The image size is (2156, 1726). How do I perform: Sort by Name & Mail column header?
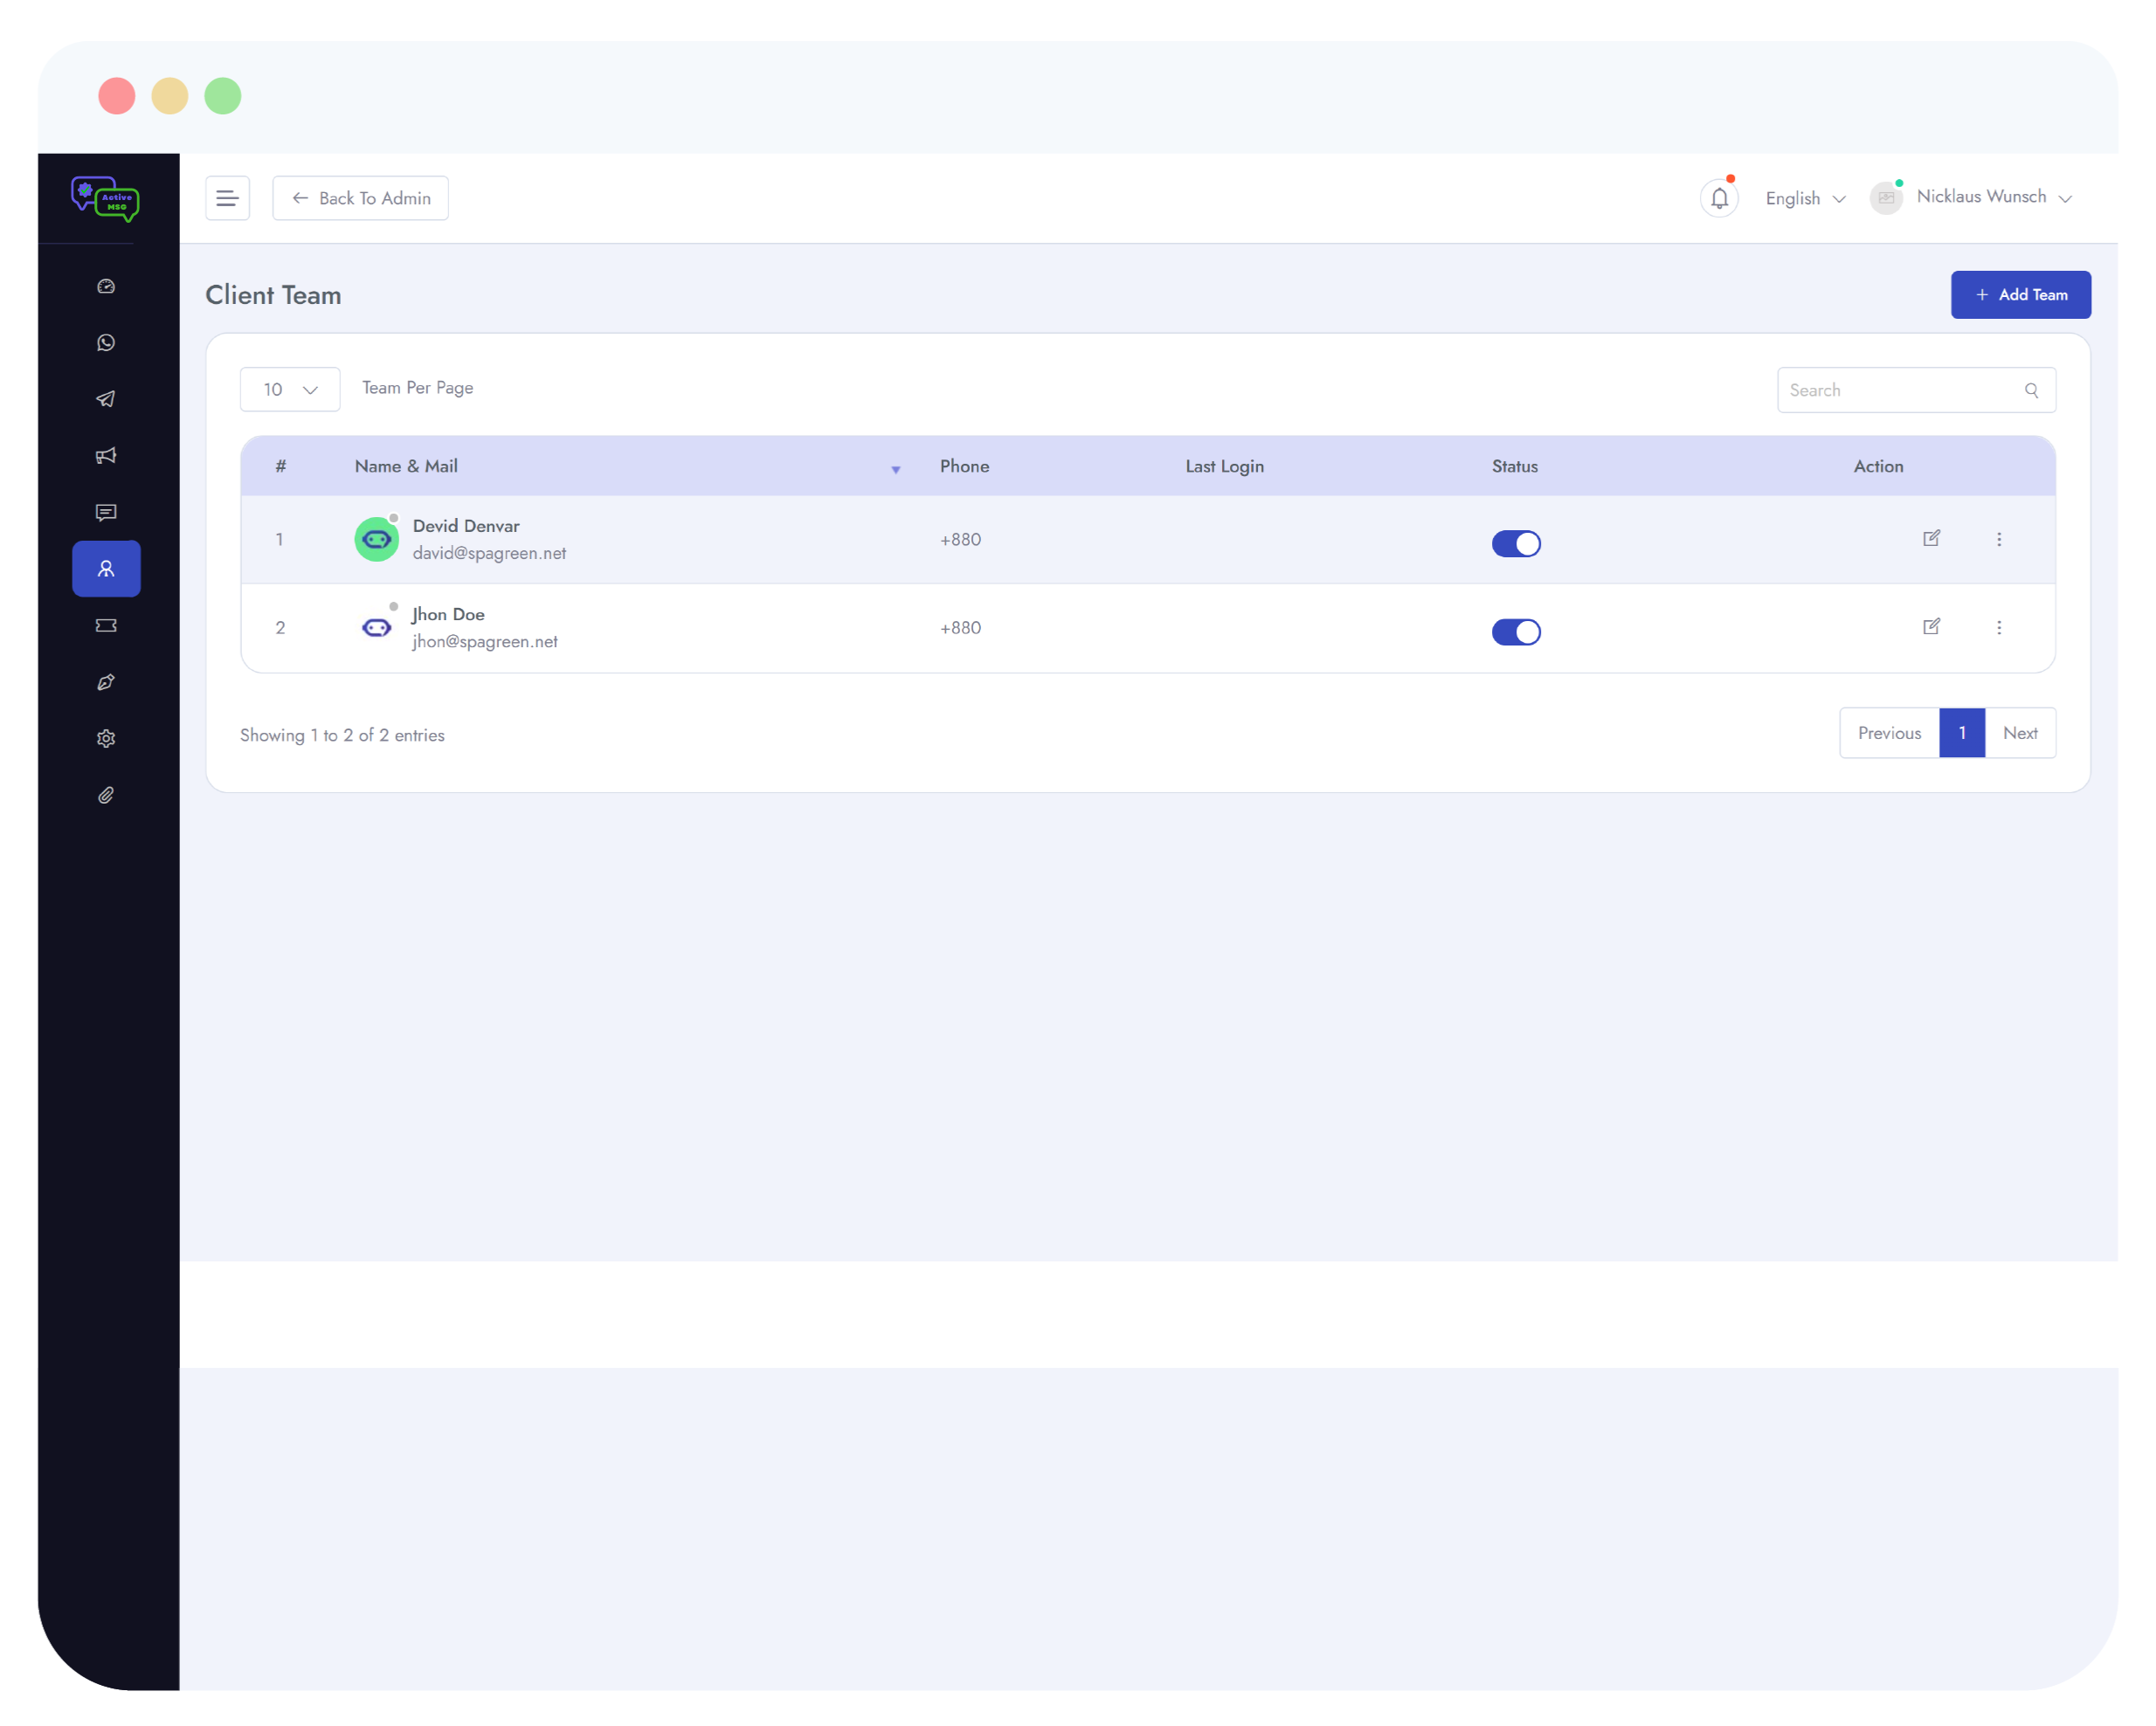coord(406,466)
